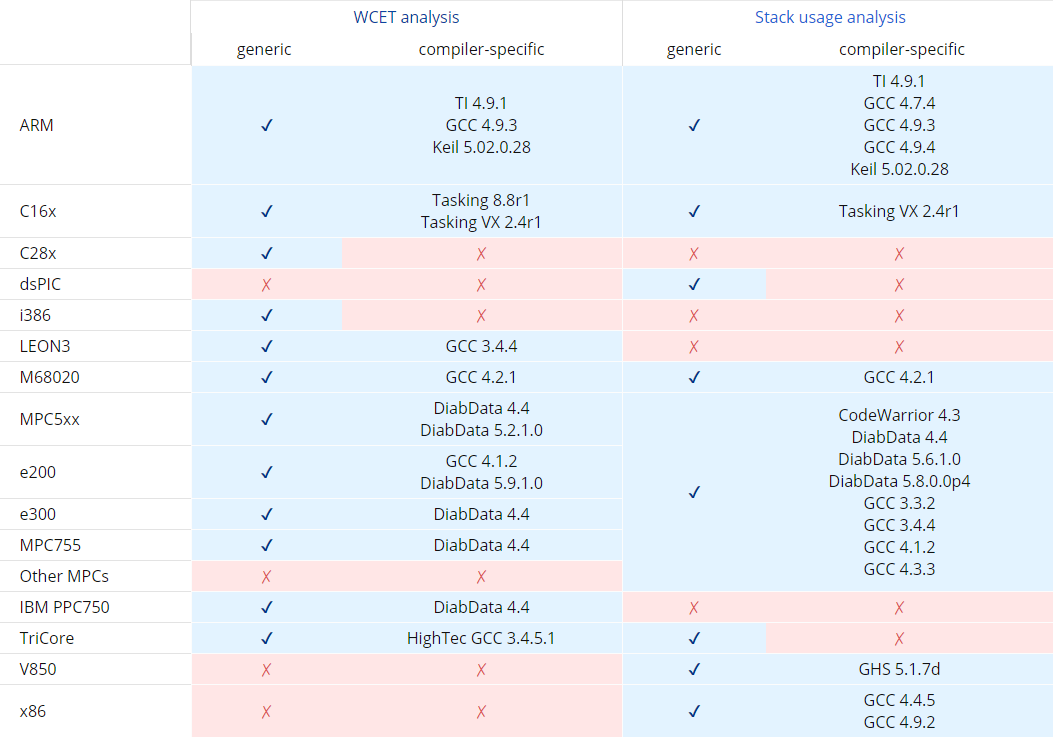Click dsPIC's stack usage generic checkmark
Screen dimensions: 1053x737
point(694,285)
